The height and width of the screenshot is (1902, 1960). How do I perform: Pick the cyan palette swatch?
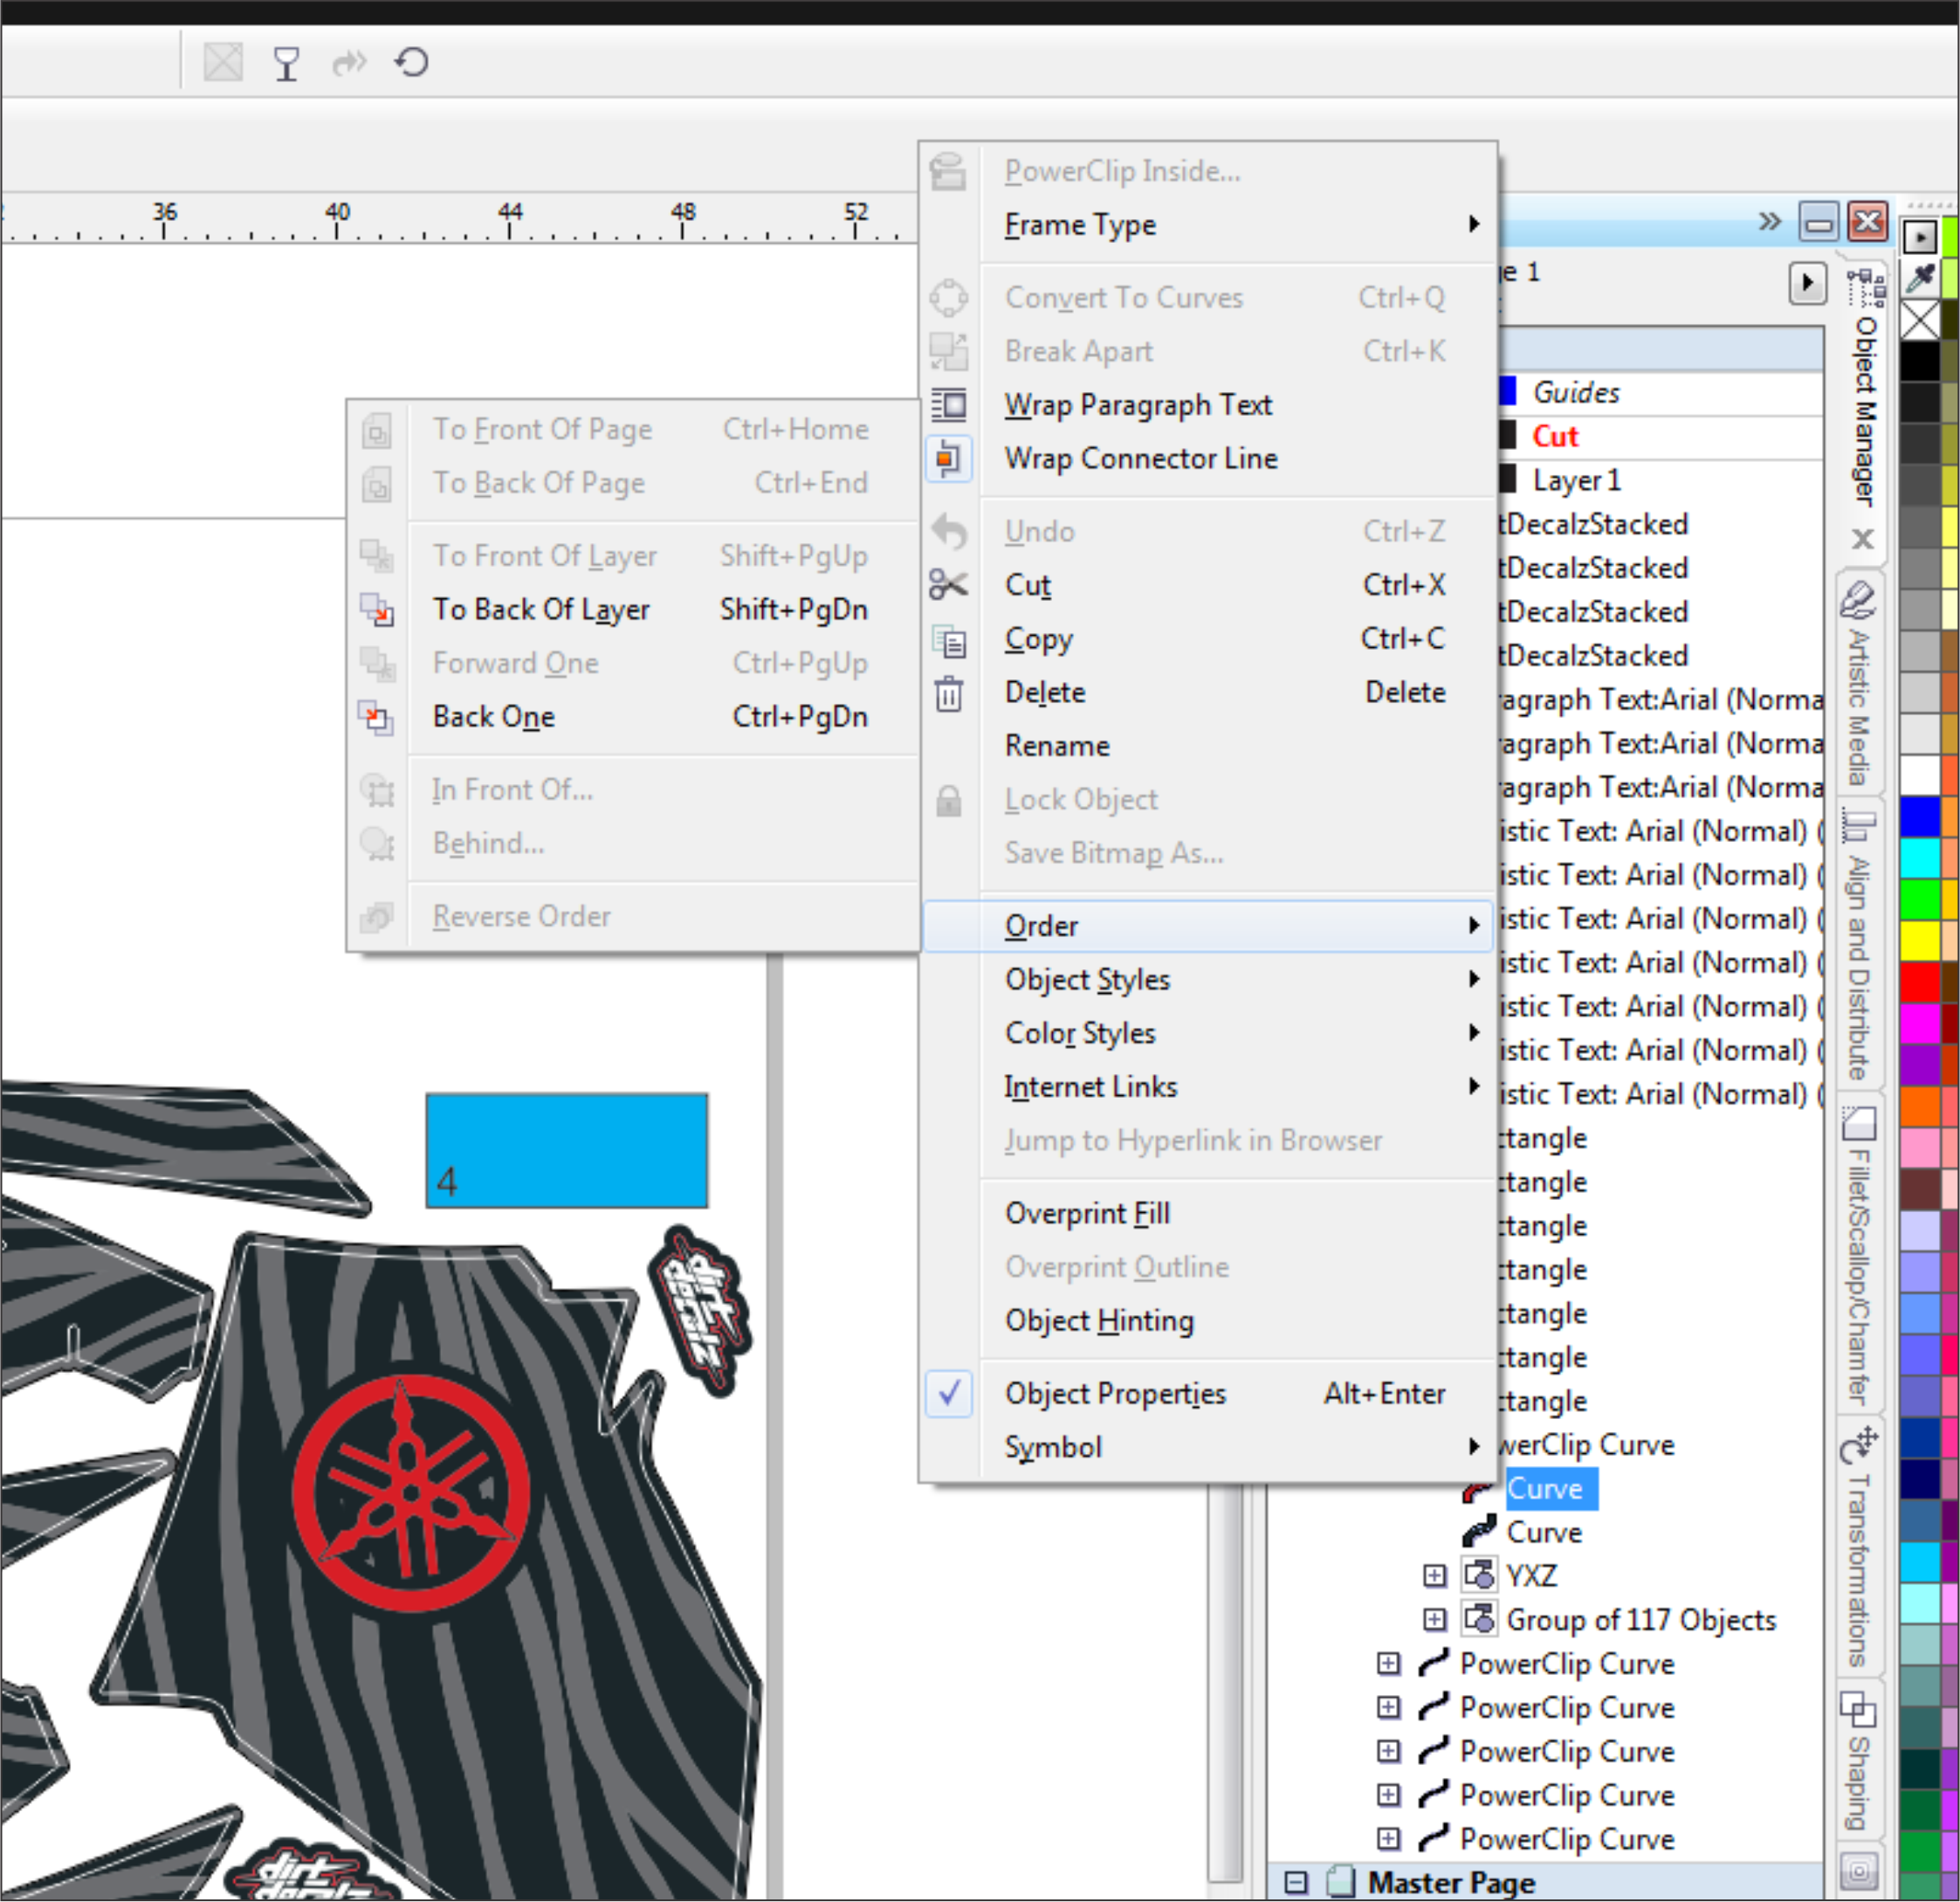[1920, 858]
